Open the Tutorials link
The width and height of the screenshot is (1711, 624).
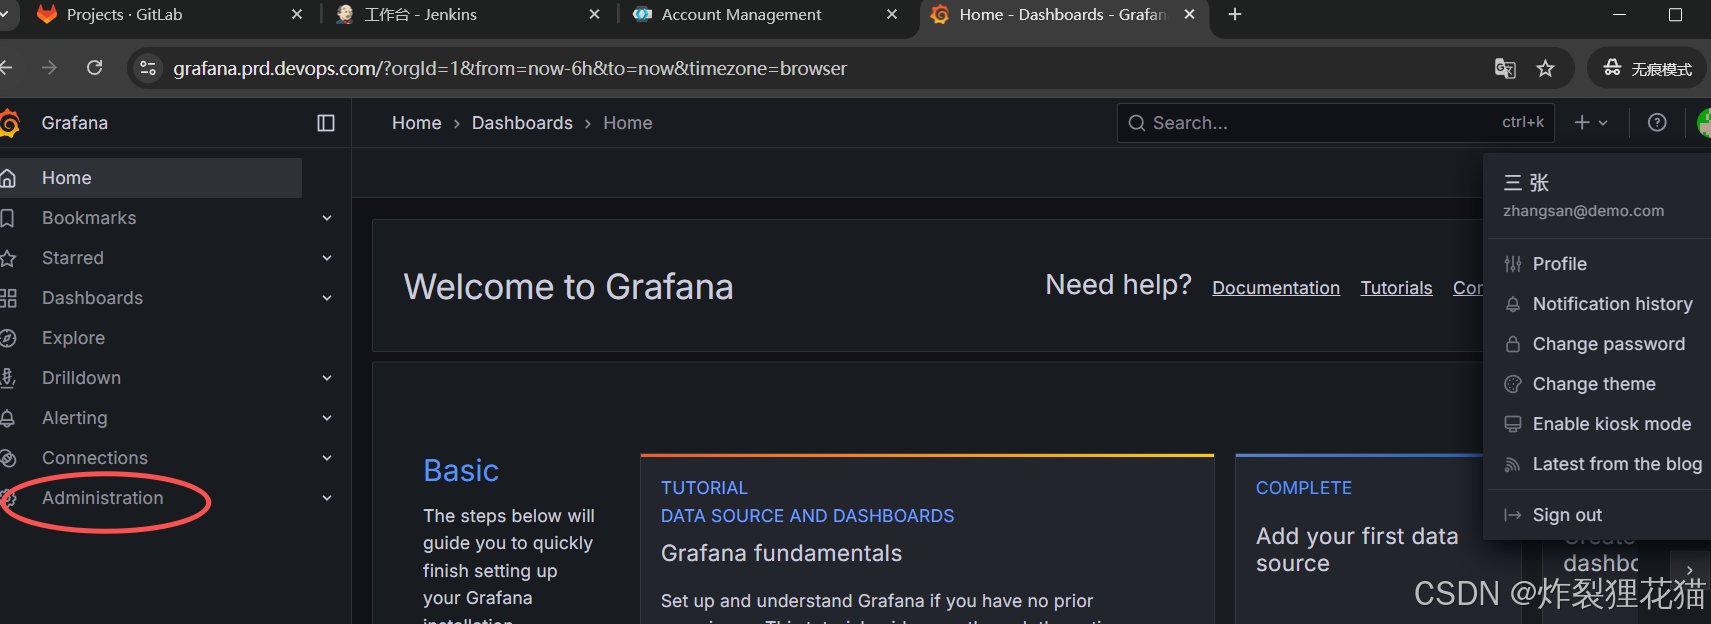[1396, 288]
